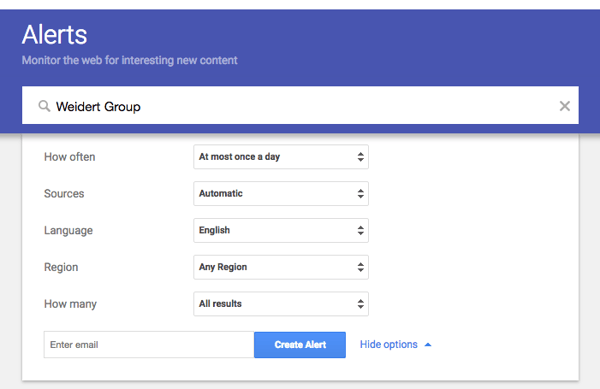Focus the Enter email input field
This screenshot has height=389, width=600.
[149, 345]
